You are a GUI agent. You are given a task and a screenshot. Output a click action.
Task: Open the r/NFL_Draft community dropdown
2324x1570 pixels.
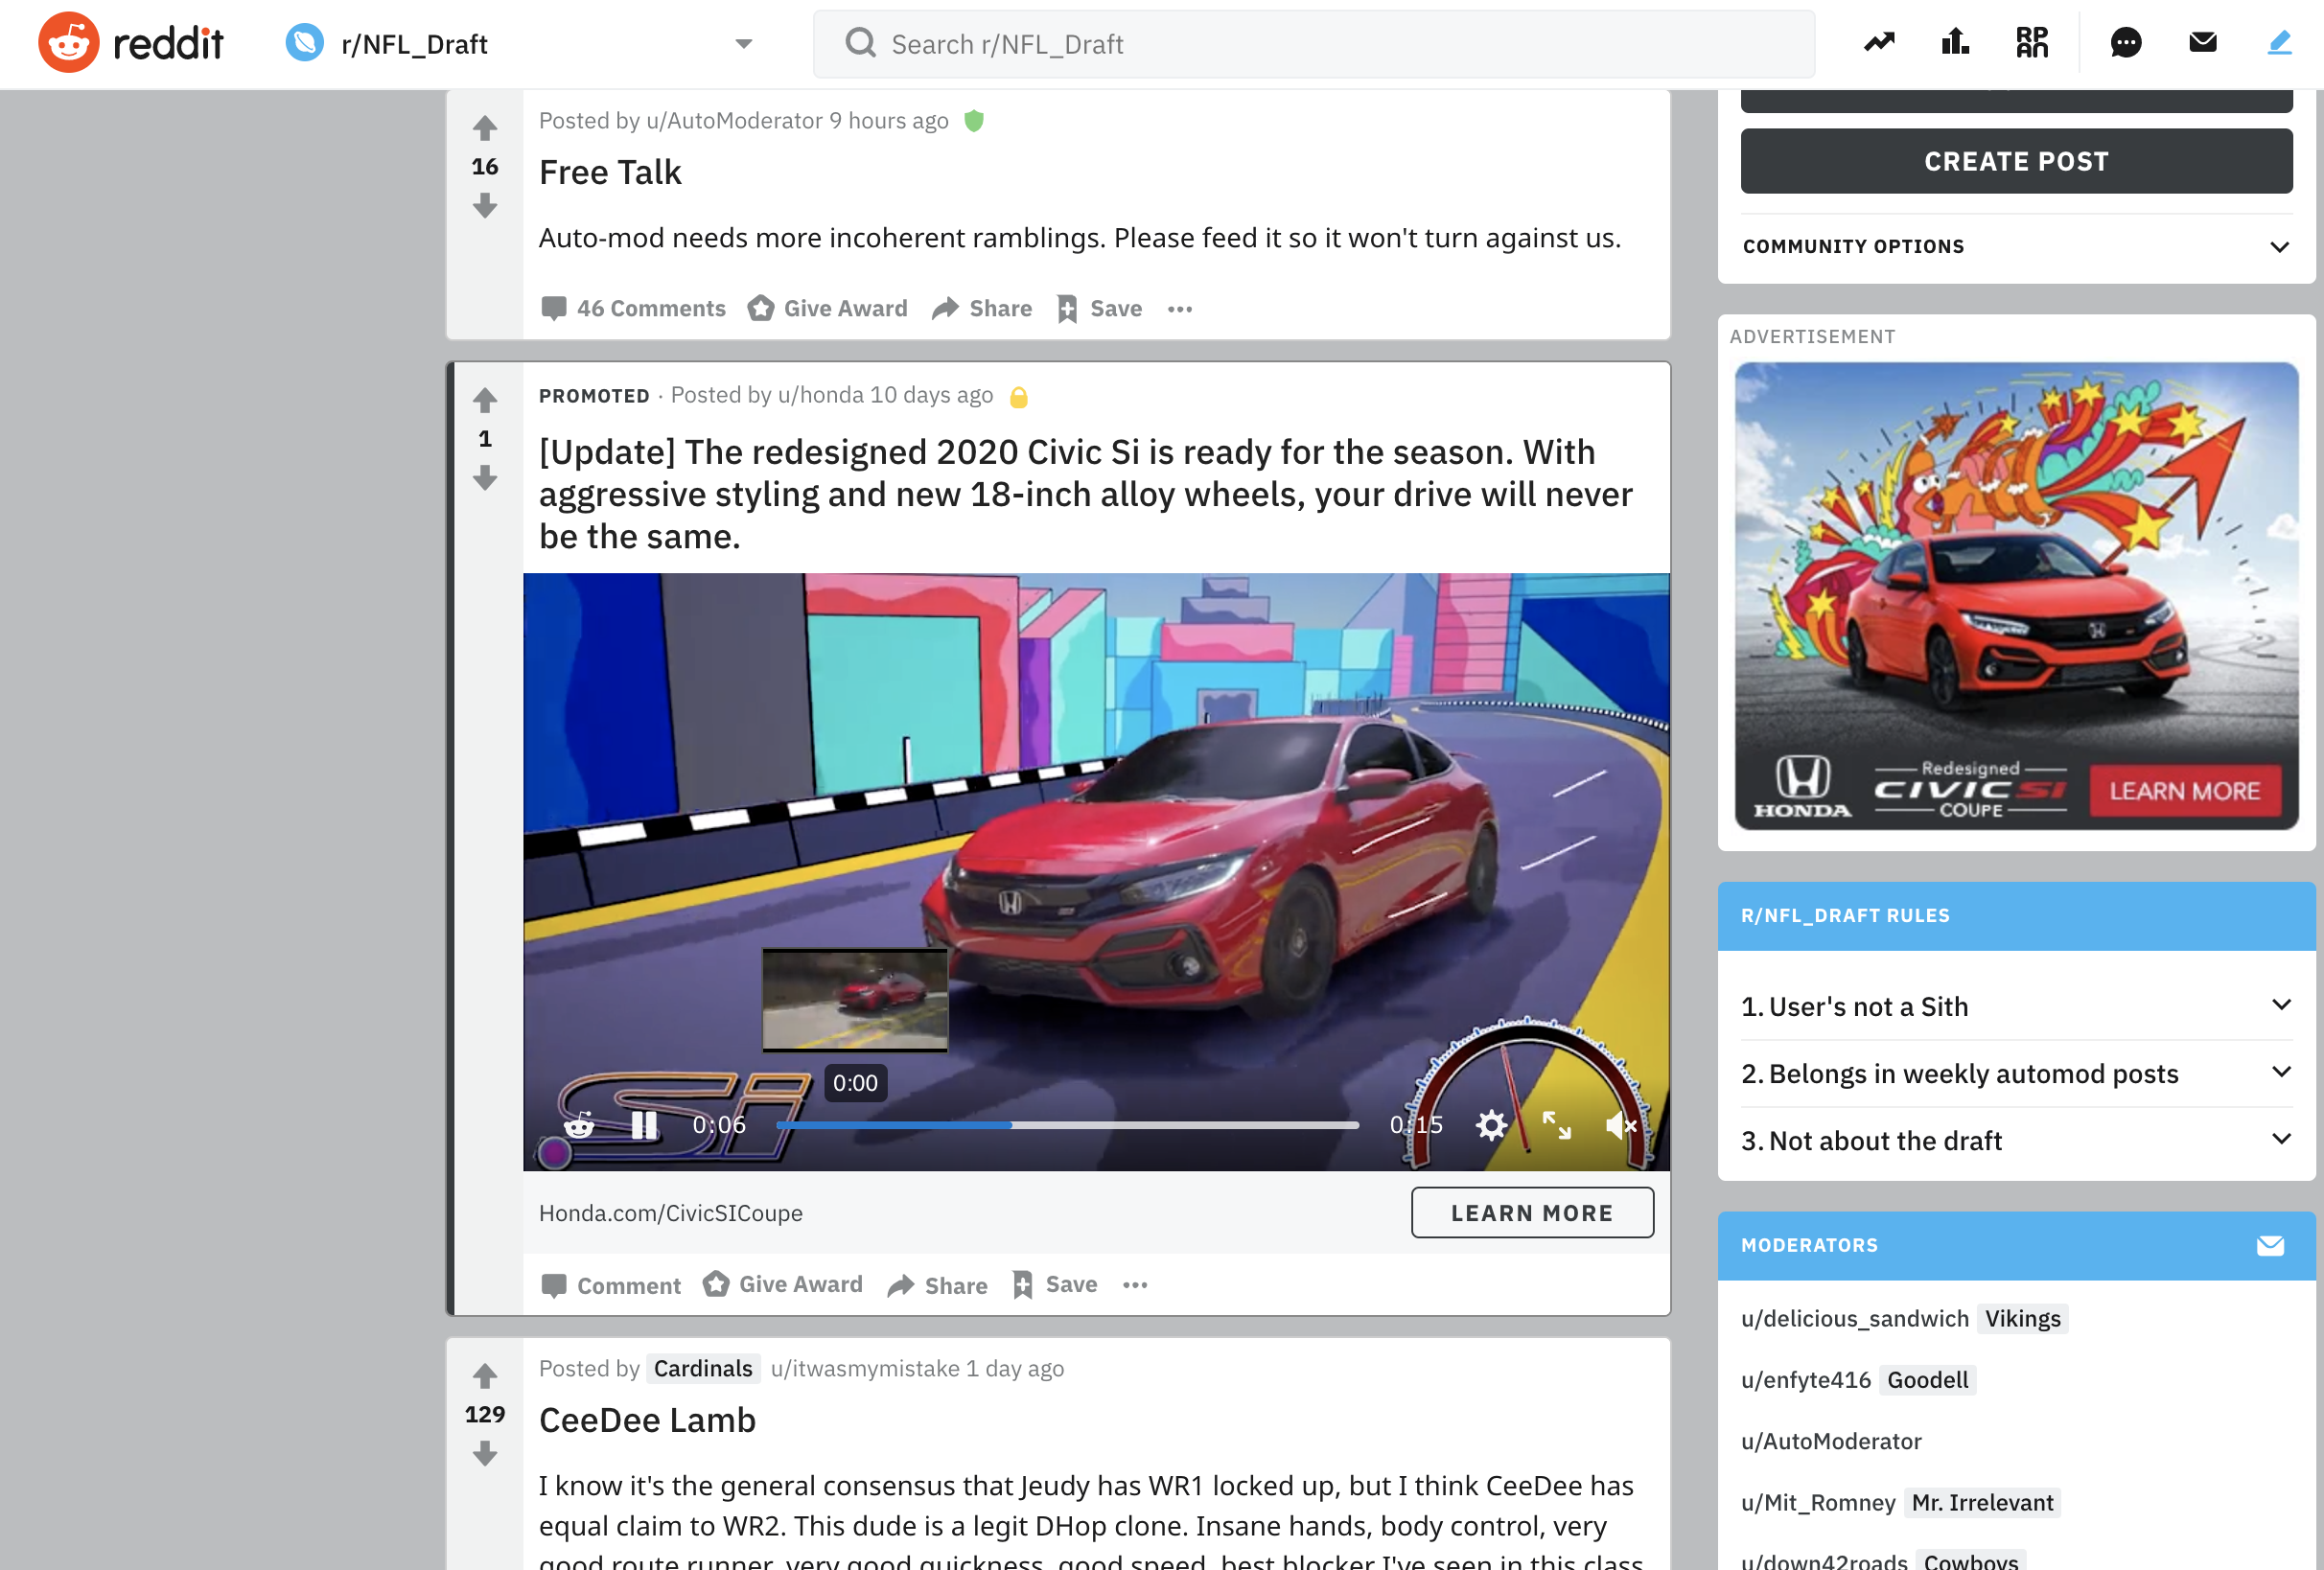[743, 44]
